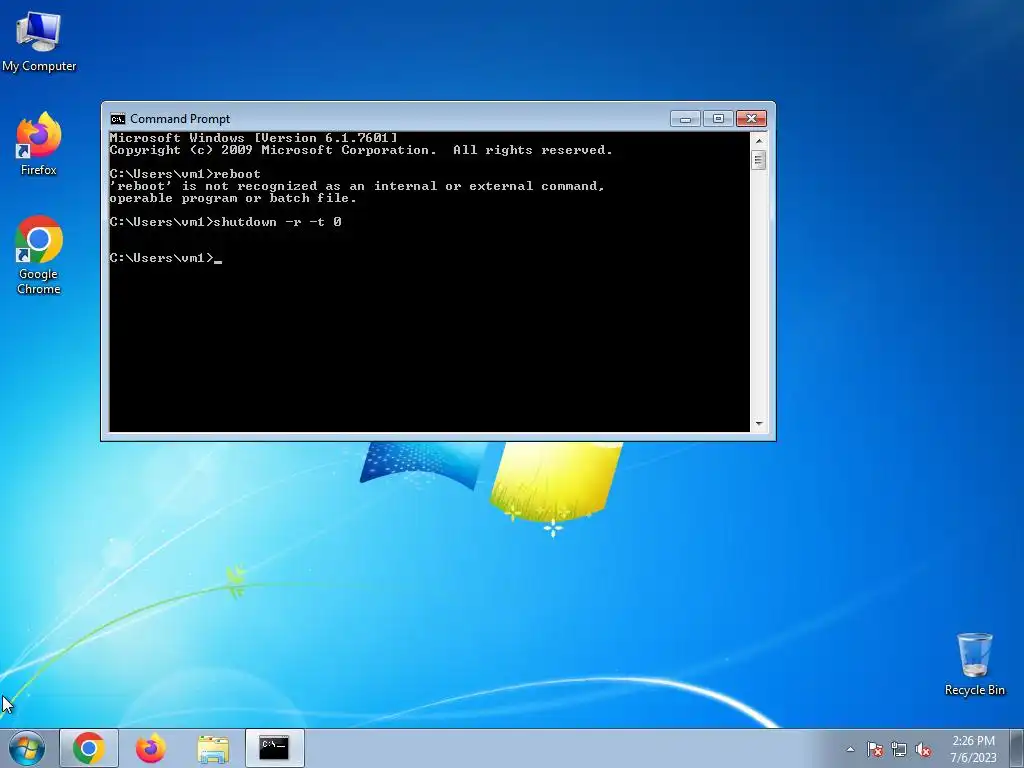This screenshot has height=768, width=1024.
Task: Open the clock showing 2:26 PM
Action: [973, 749]
